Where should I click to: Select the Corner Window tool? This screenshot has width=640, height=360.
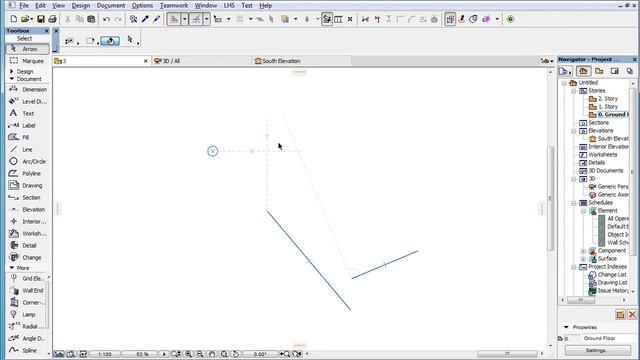(x=27, y=302)
